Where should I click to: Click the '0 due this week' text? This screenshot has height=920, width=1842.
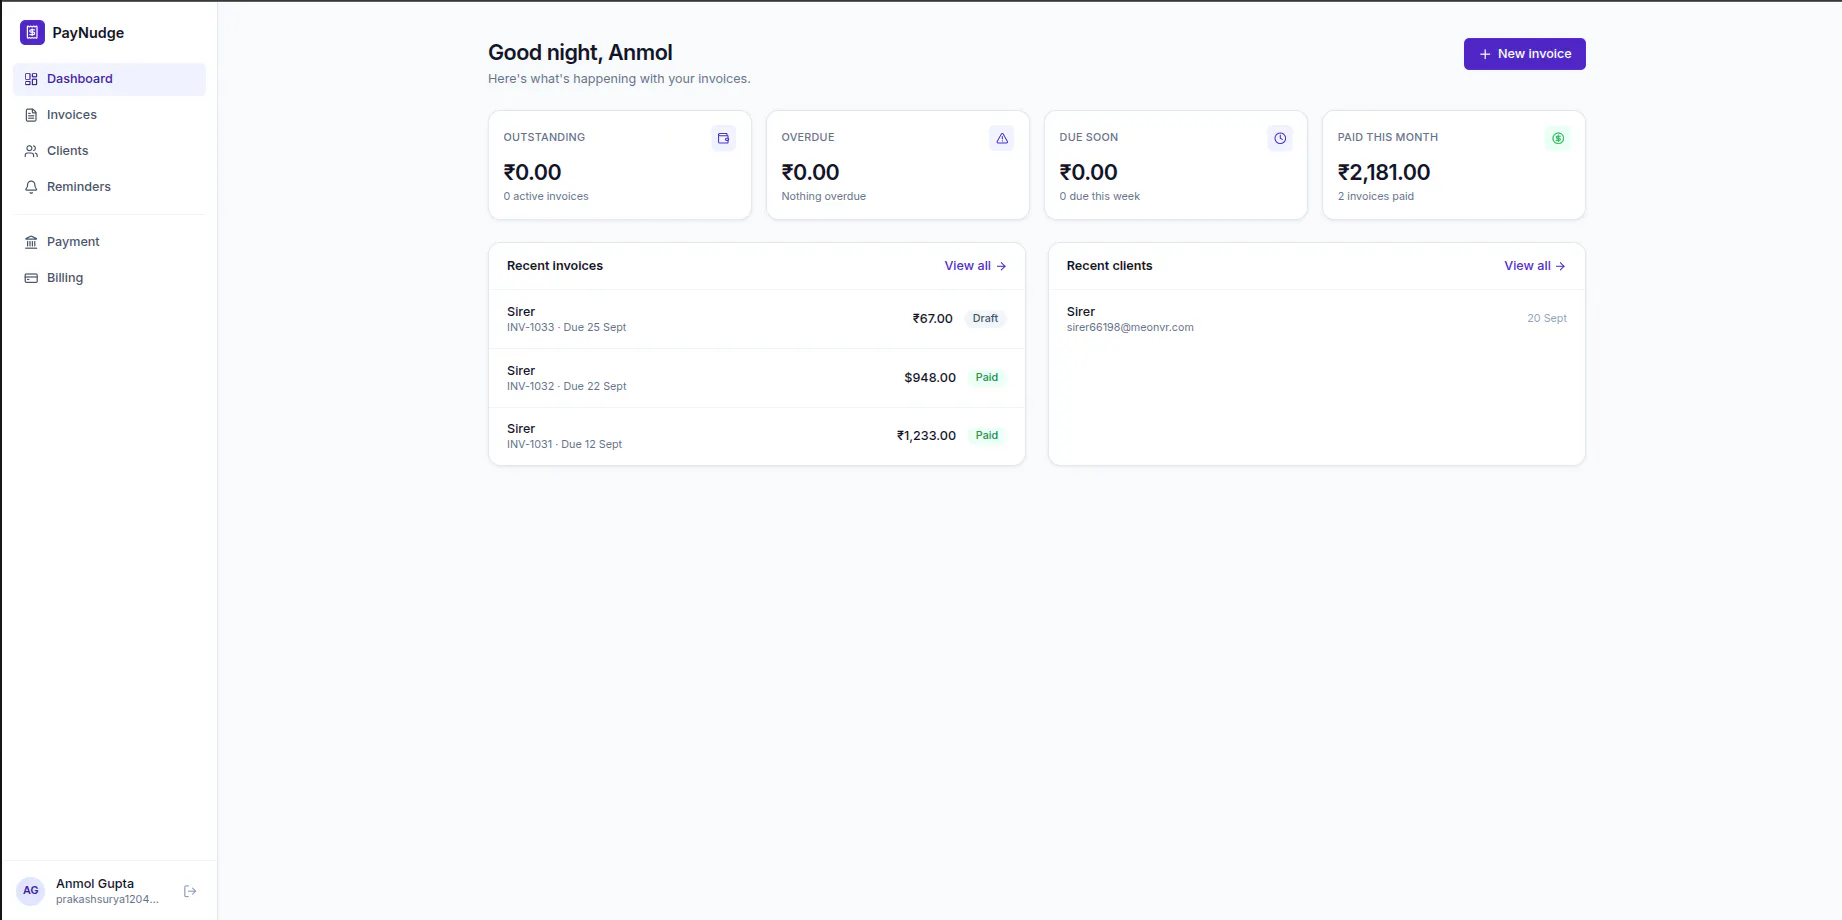click(1100, 197)
